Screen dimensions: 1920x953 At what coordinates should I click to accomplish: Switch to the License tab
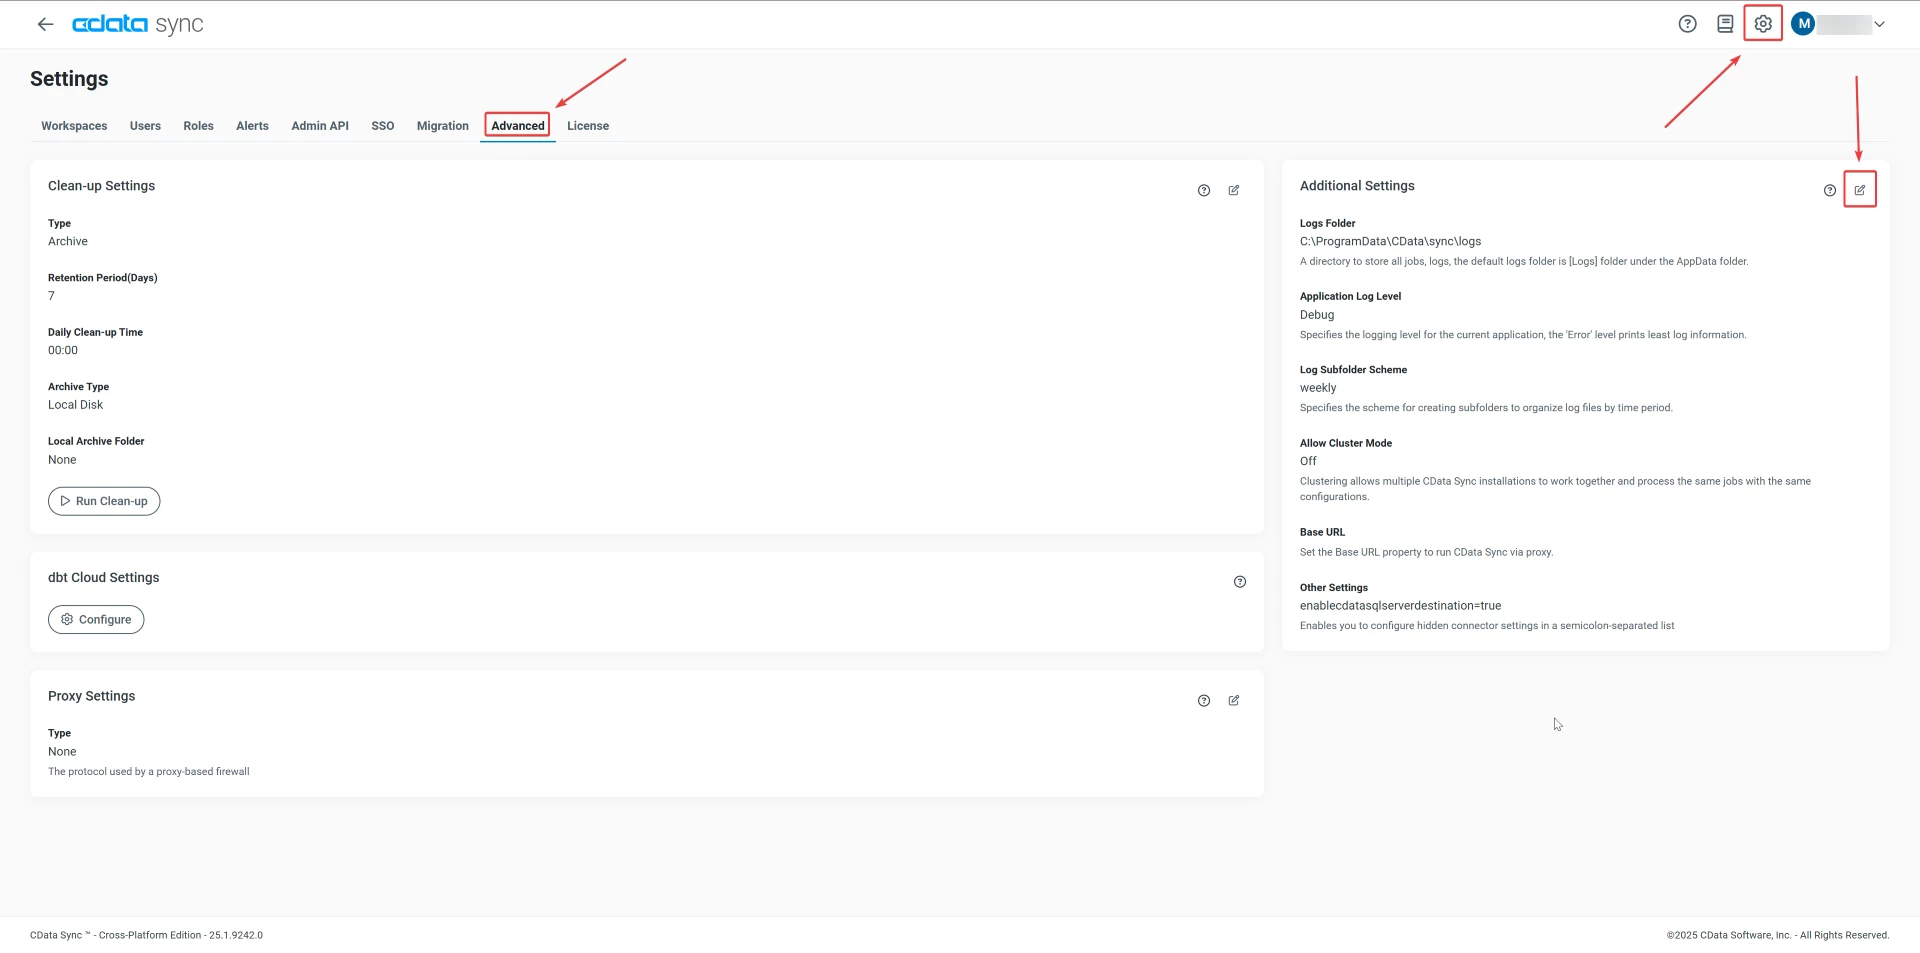point(588,126)
